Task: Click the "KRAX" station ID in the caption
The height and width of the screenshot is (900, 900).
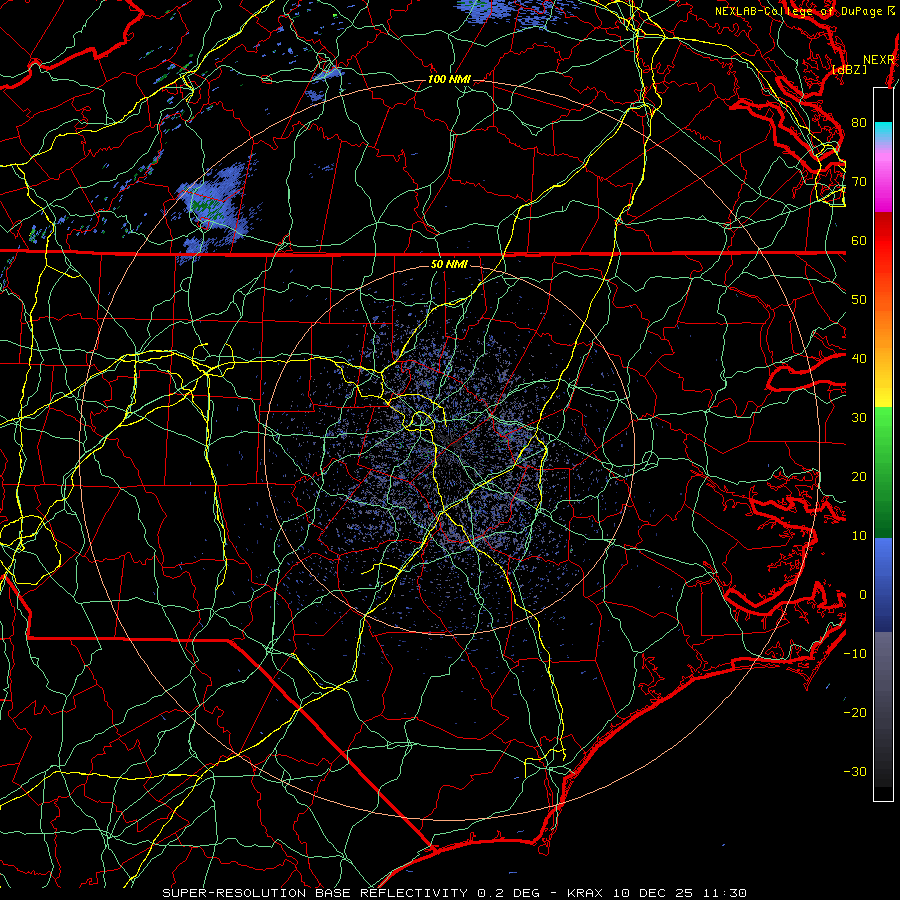Action: click(585, 893)
